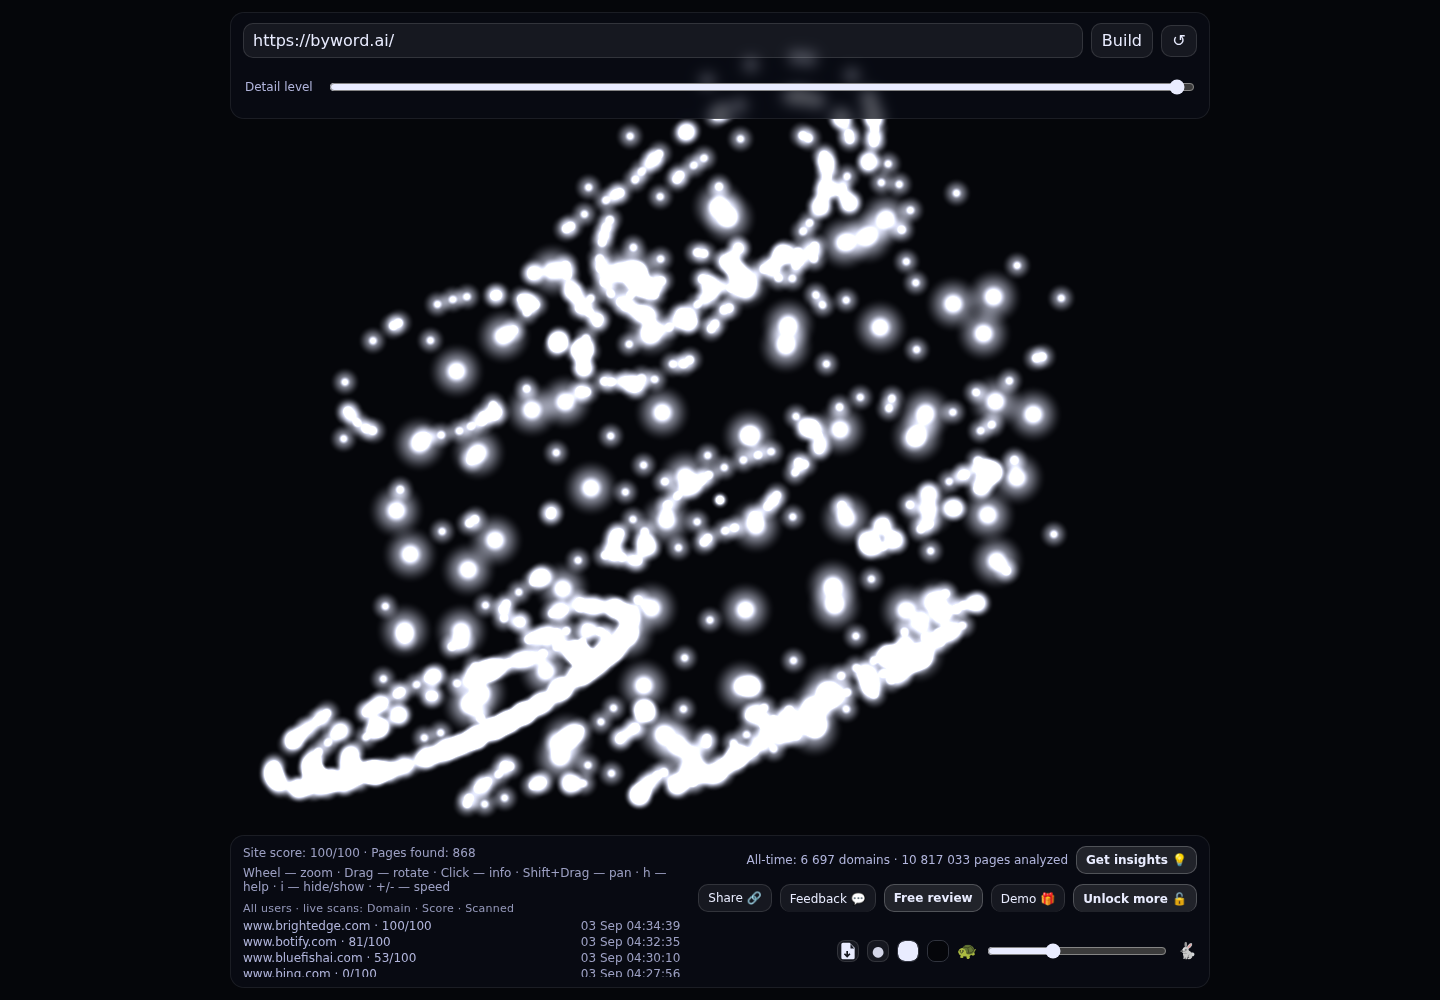Click the Build button
The width and height of the screenshot is (1440, 1000).
pos(1122,41)
